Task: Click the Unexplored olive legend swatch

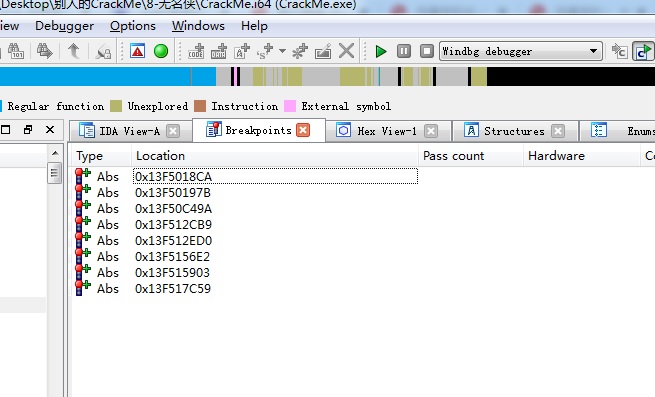Action: [116, 106]
